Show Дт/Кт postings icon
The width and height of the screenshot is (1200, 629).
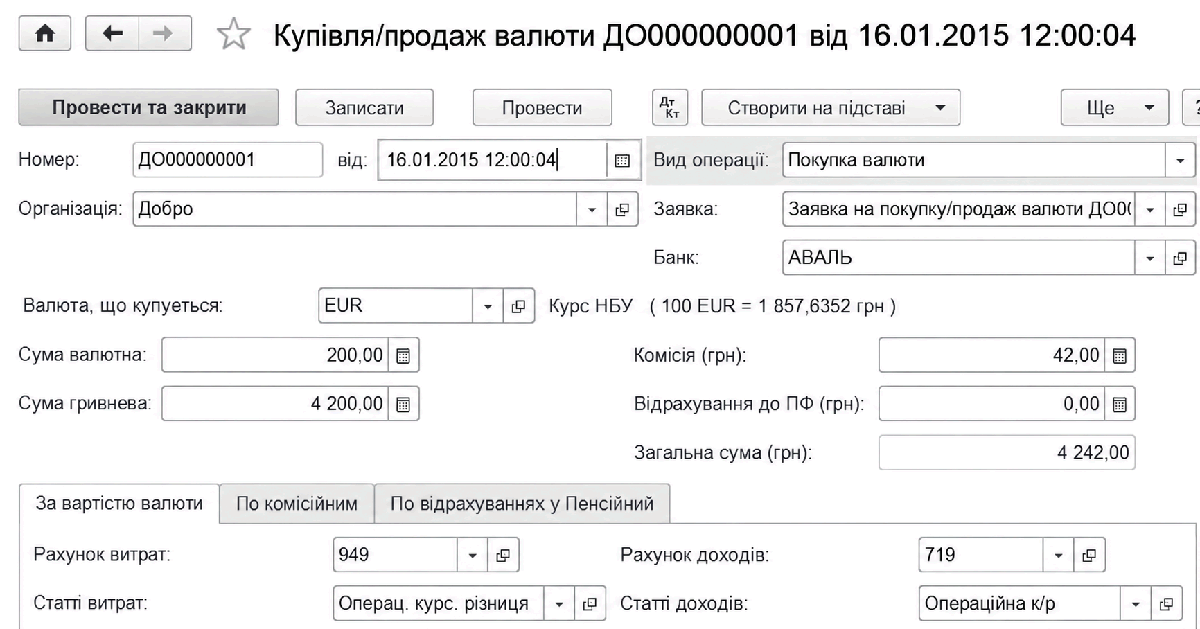click(670, 107)
